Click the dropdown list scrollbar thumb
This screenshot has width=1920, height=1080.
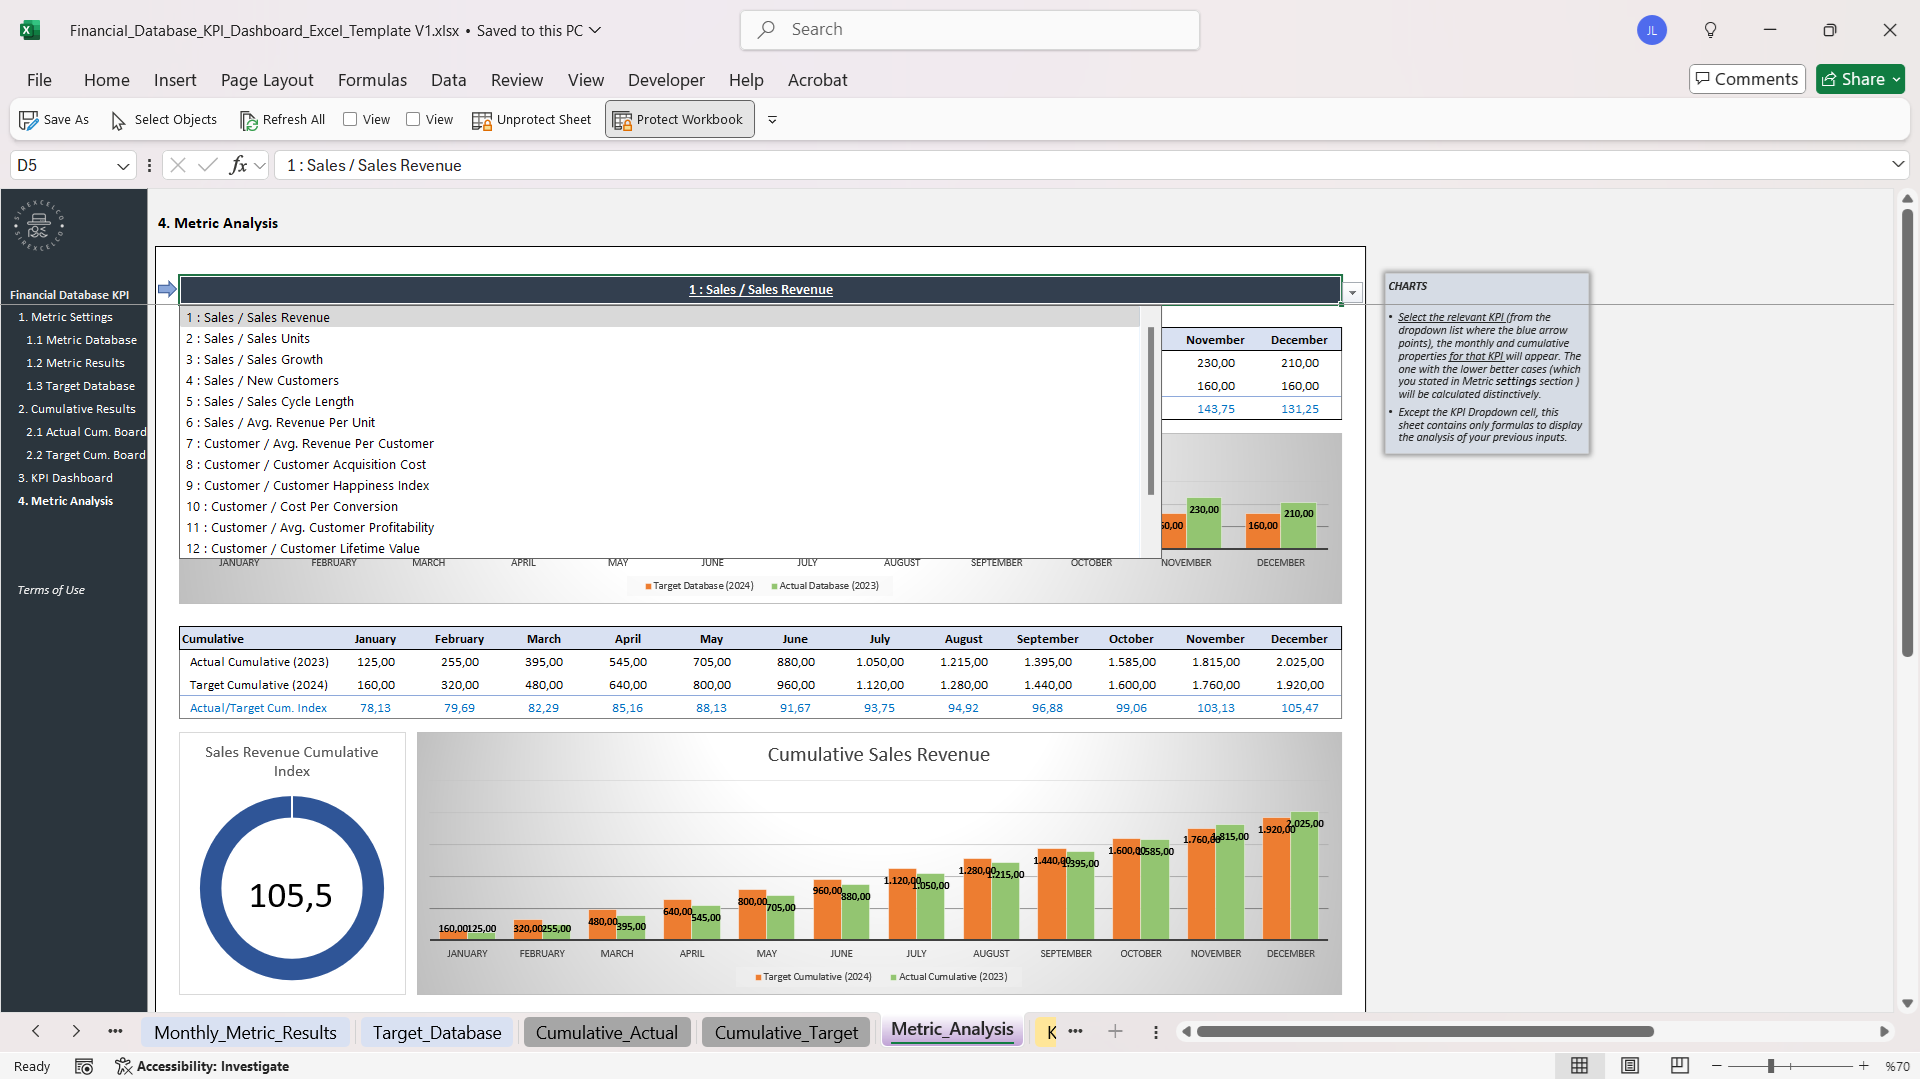click(1151, 410)
